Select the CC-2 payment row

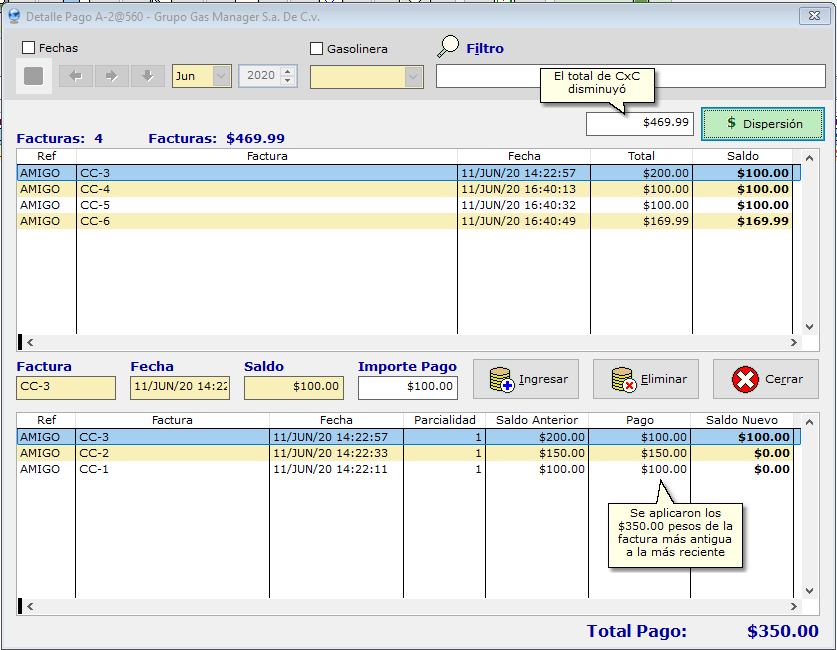(172, 453)
